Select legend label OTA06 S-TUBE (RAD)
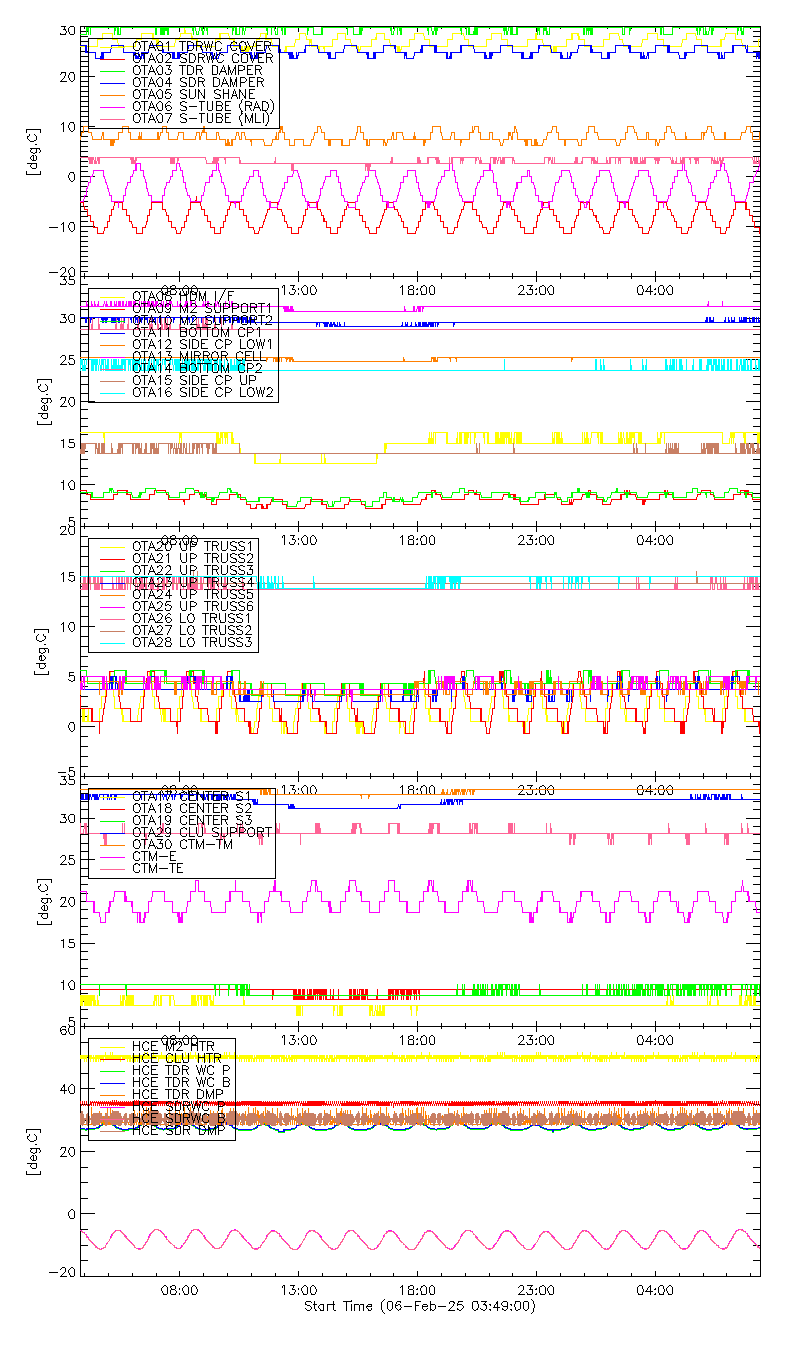Viewport: 800px width, 1350px height. coord(203,106)
